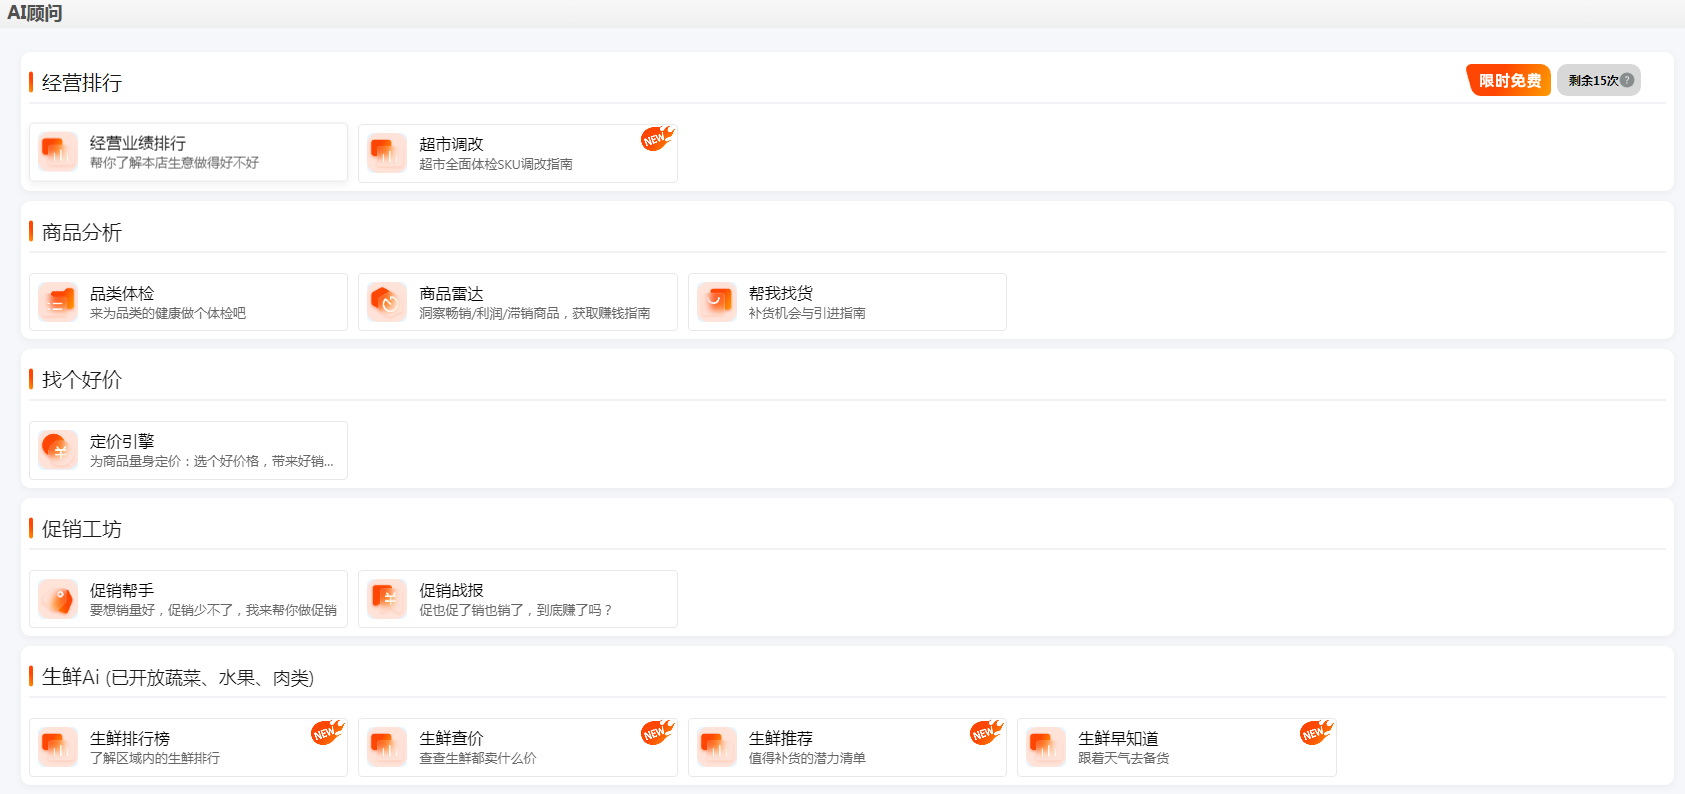
Task: Open the 生鲜早知道 card
Action: click(1176, 747)
